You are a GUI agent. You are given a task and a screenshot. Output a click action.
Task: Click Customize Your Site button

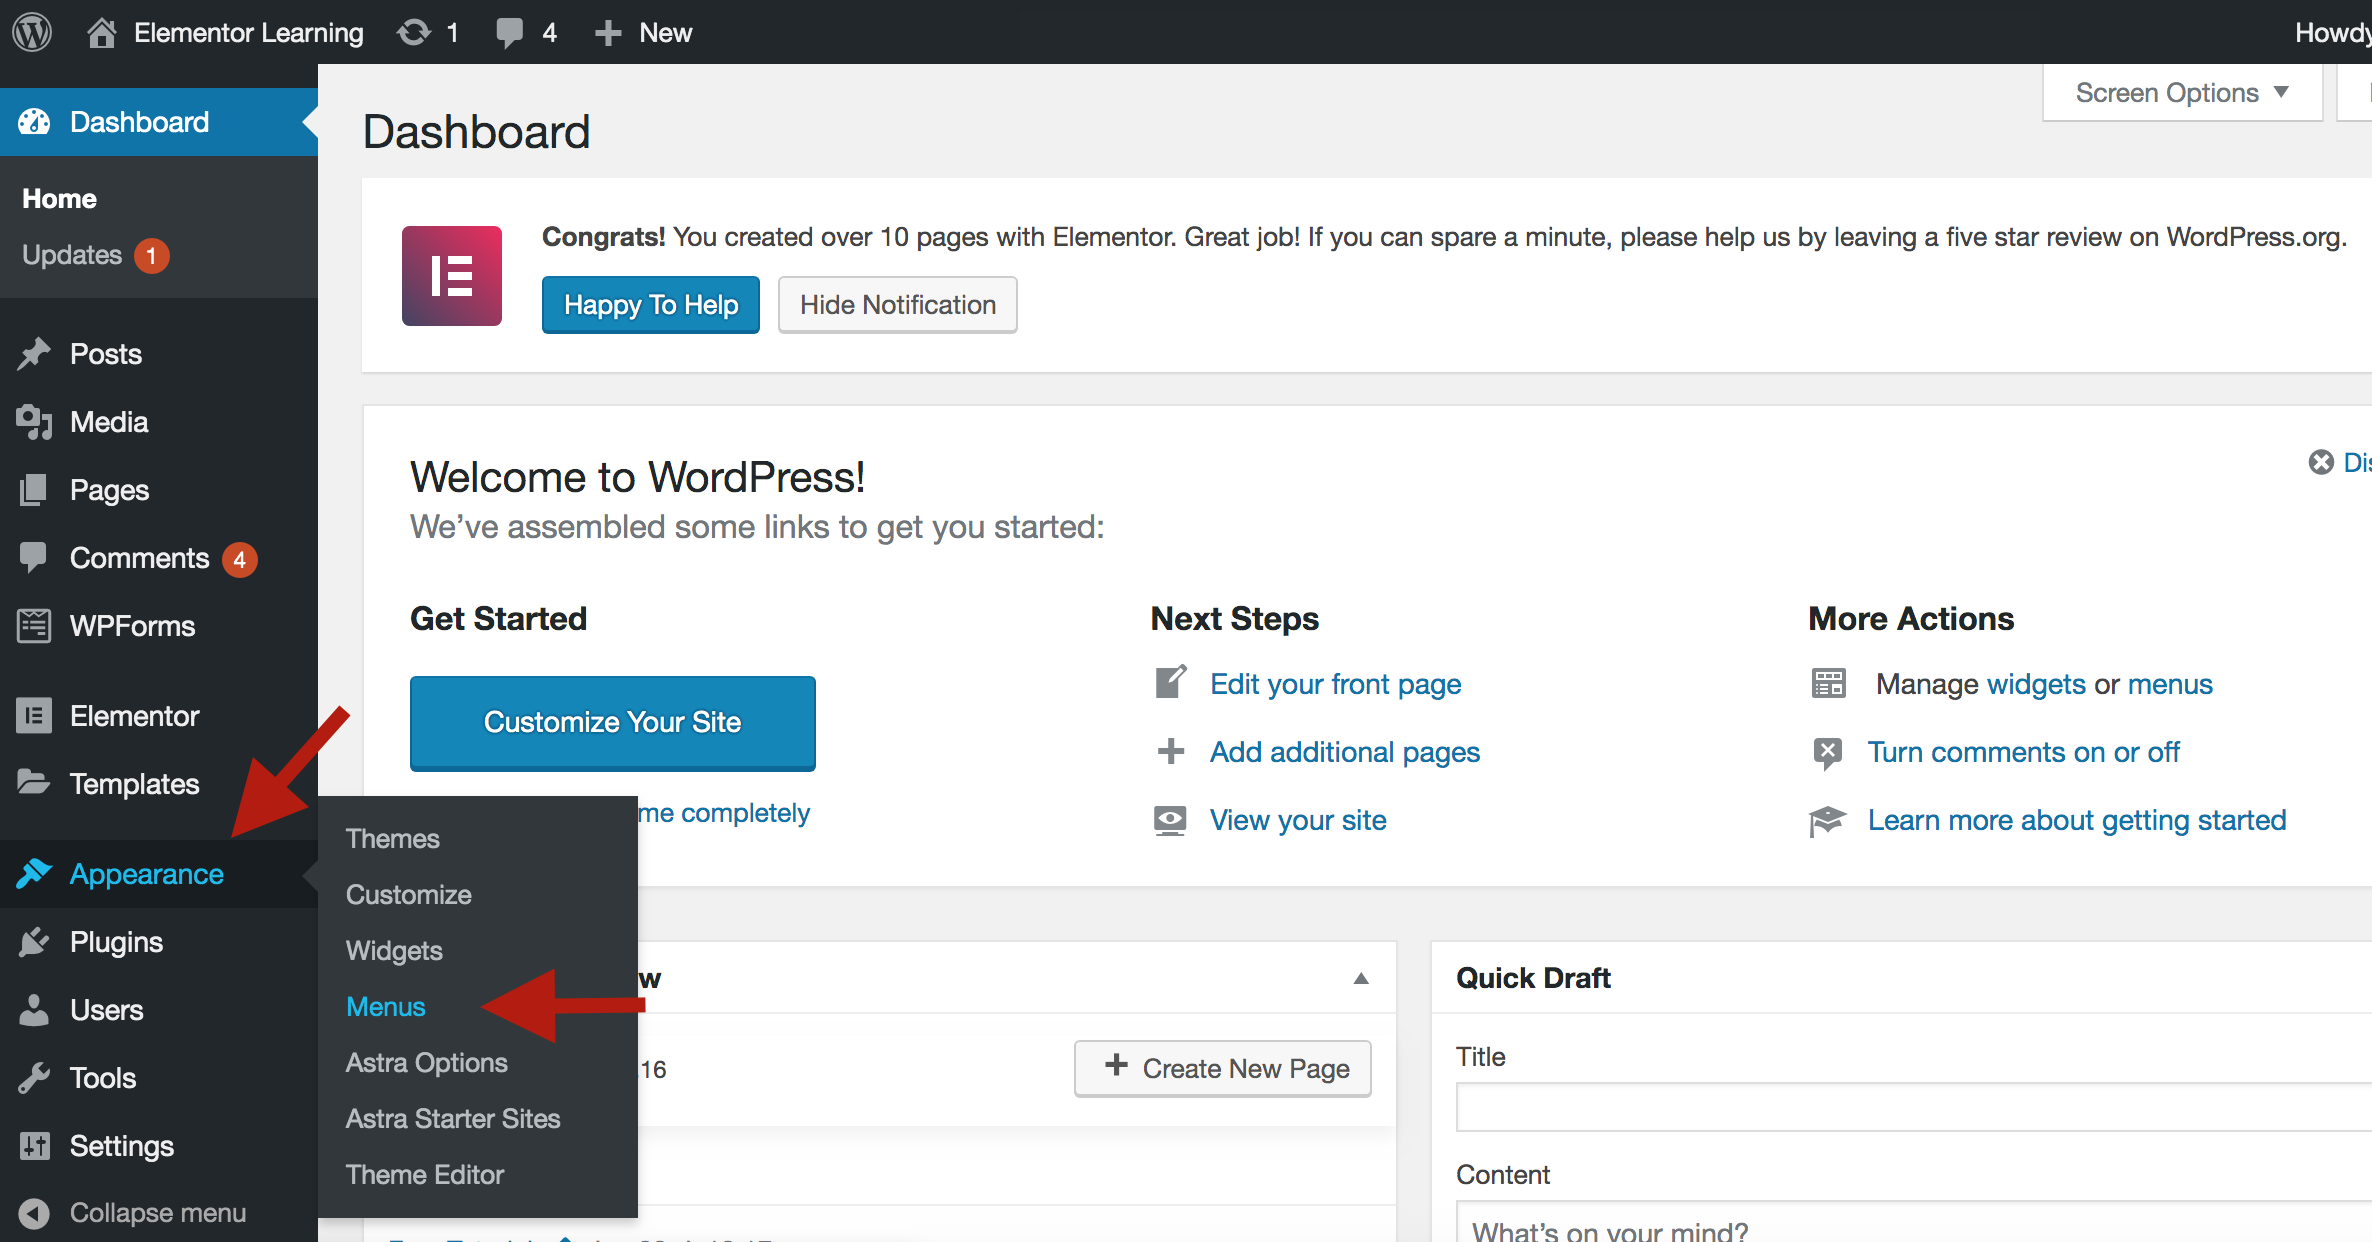point(612,722)
